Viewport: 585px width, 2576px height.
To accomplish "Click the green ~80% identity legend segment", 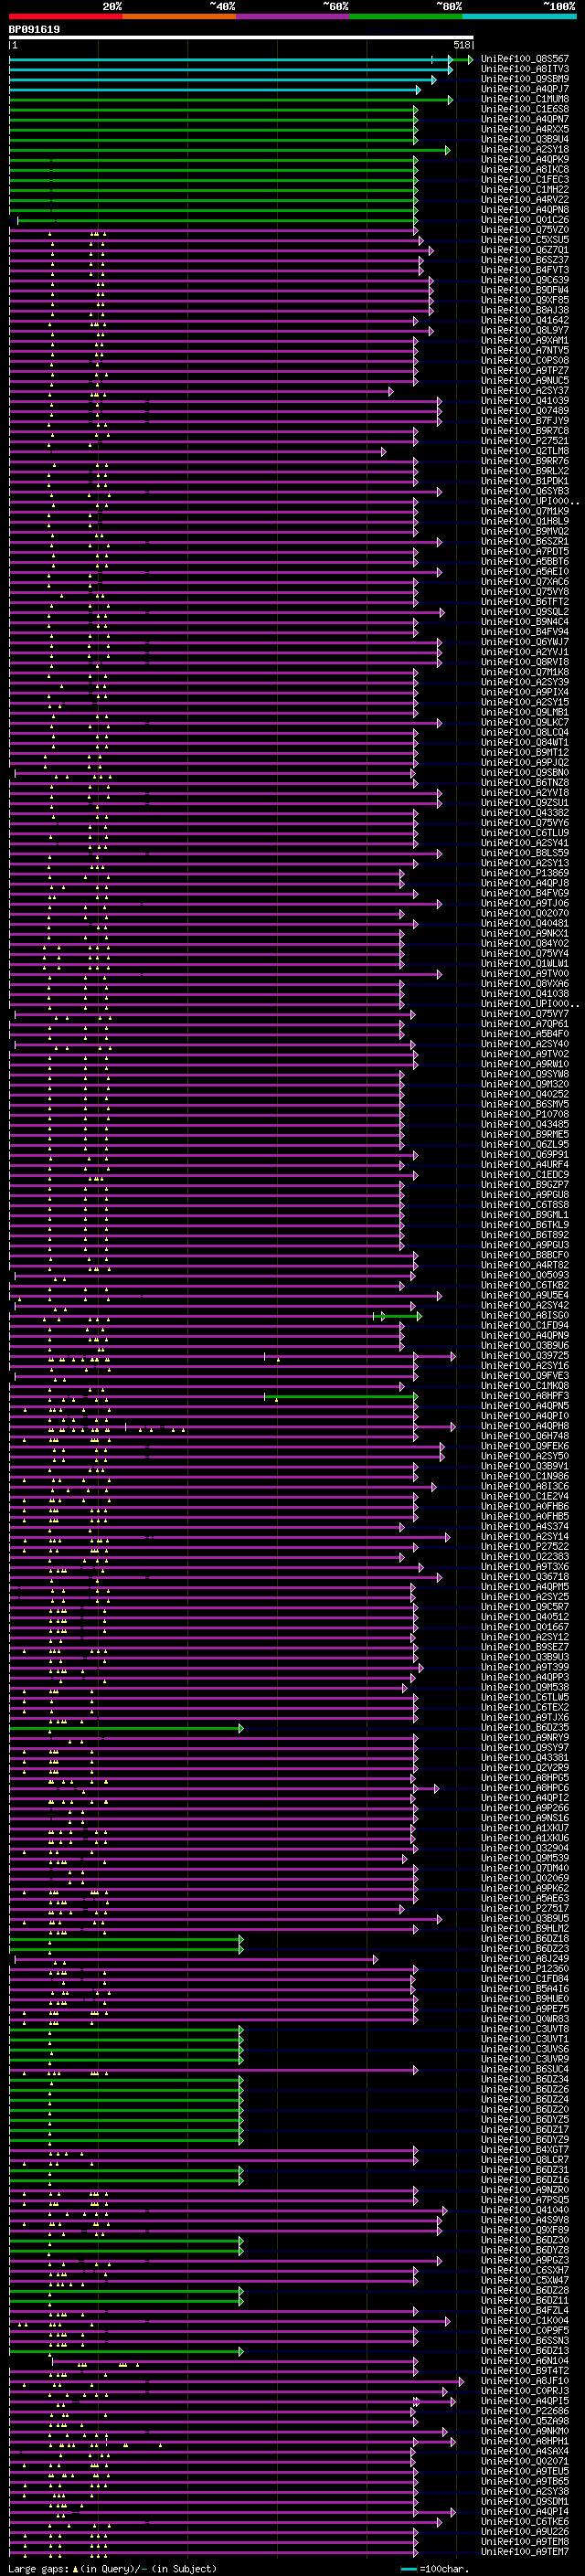I will tap(406, 16).
